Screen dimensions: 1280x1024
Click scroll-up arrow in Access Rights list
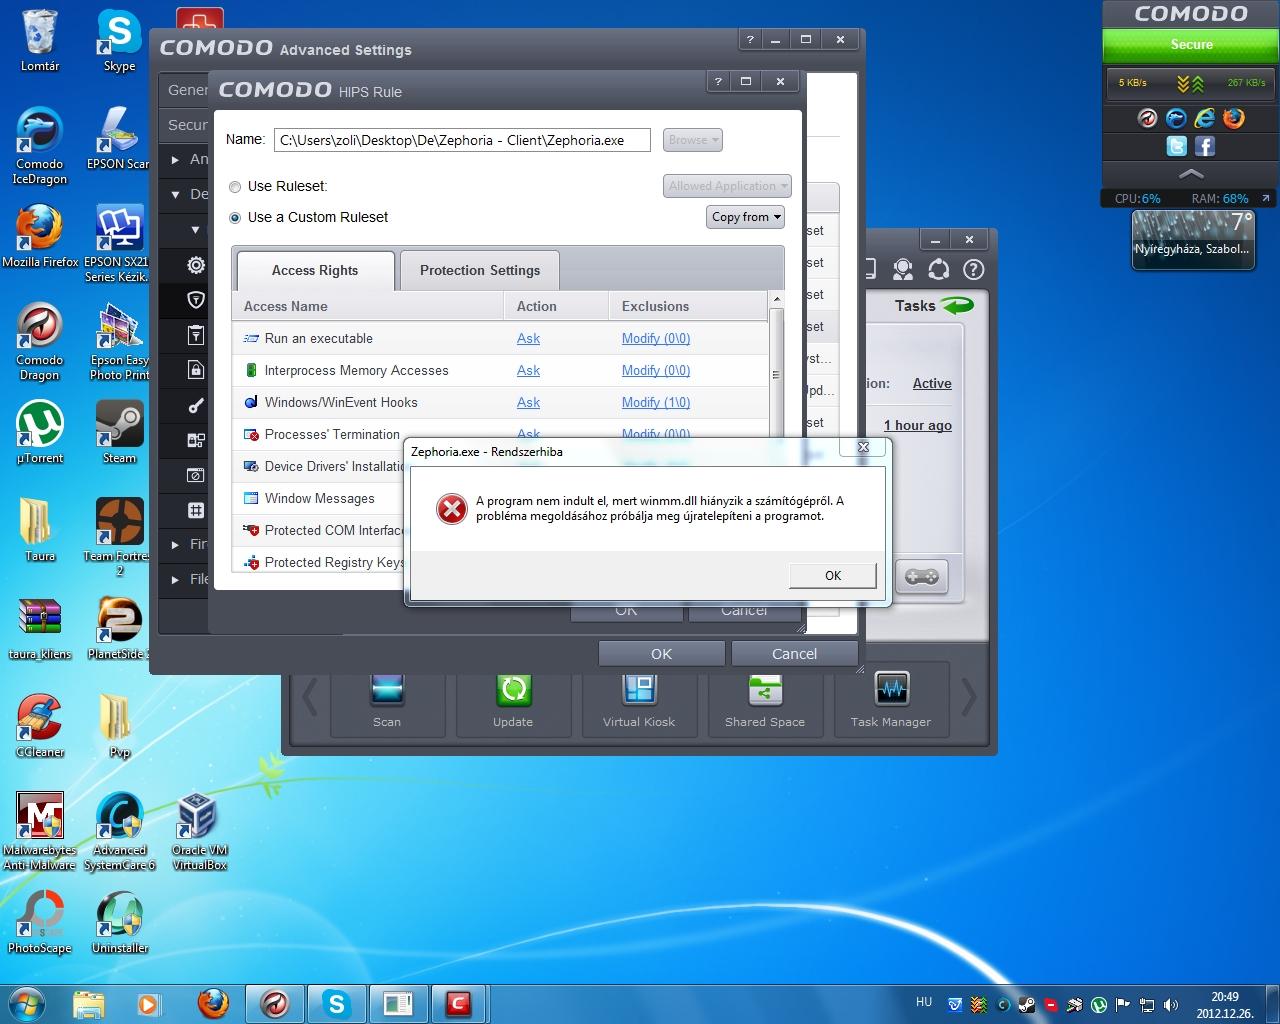coord(775,300)
